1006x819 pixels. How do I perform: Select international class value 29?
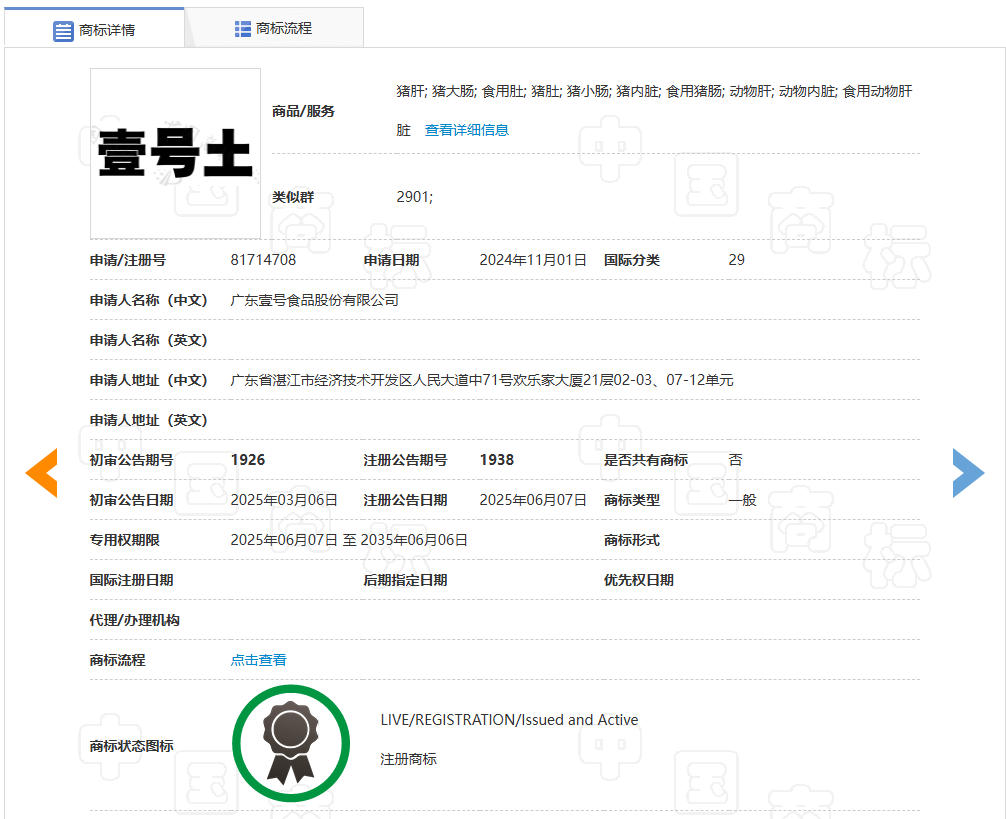[x=737, y=260]
